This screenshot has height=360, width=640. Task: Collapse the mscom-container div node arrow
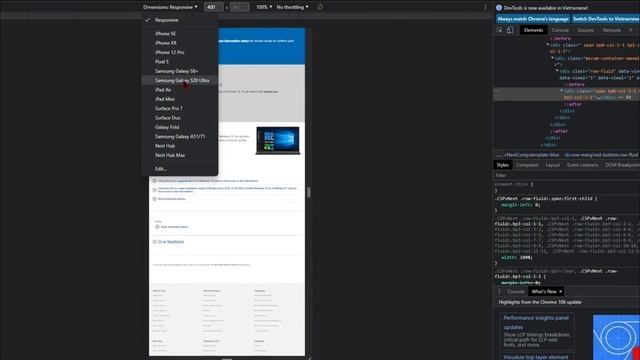coord(552,58)
